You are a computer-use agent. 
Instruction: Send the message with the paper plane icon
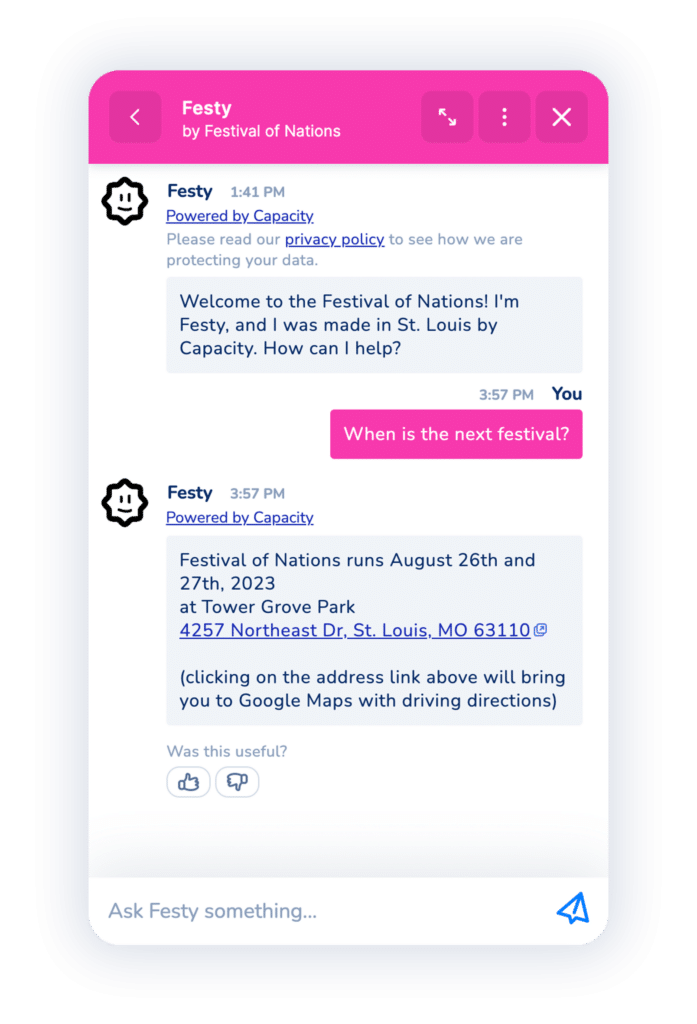[573, 908]
